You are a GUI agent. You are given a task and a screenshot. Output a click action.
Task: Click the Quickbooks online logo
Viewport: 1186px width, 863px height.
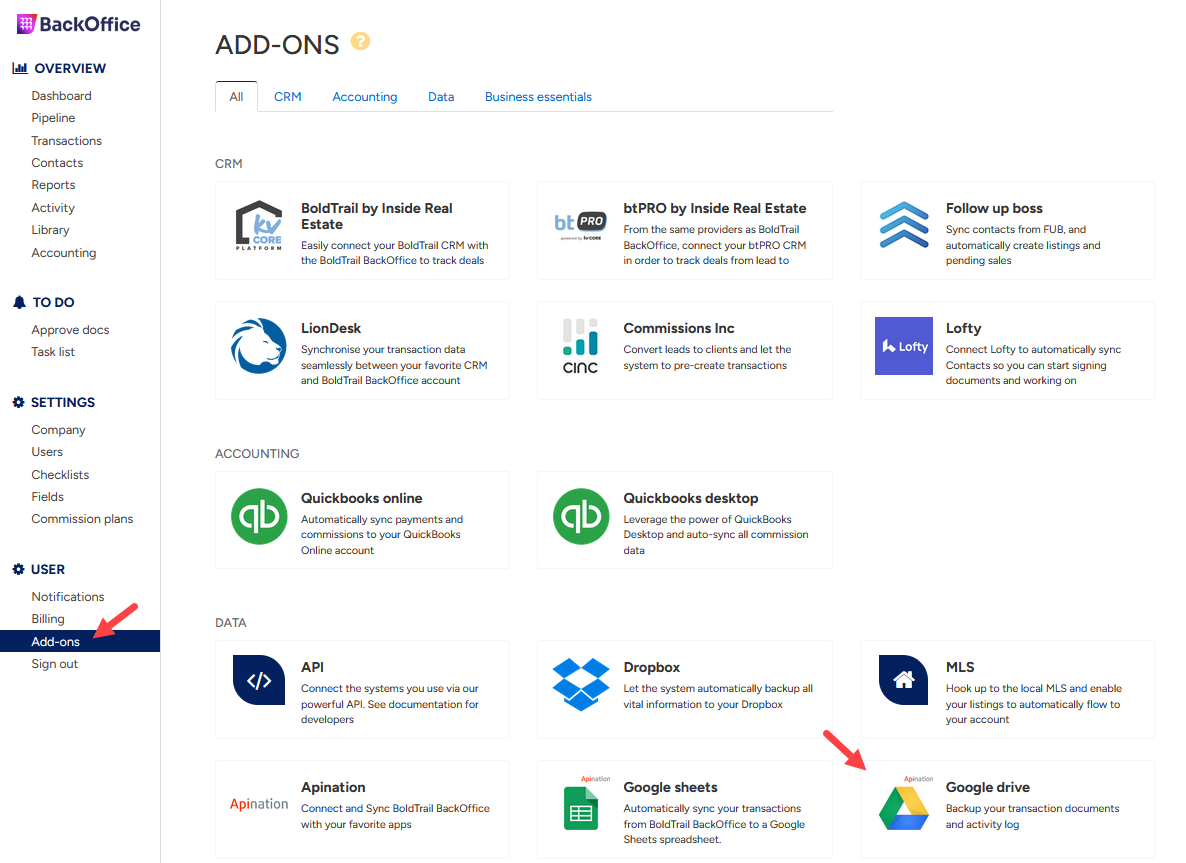pyautogui.click(x=259, y=517)
